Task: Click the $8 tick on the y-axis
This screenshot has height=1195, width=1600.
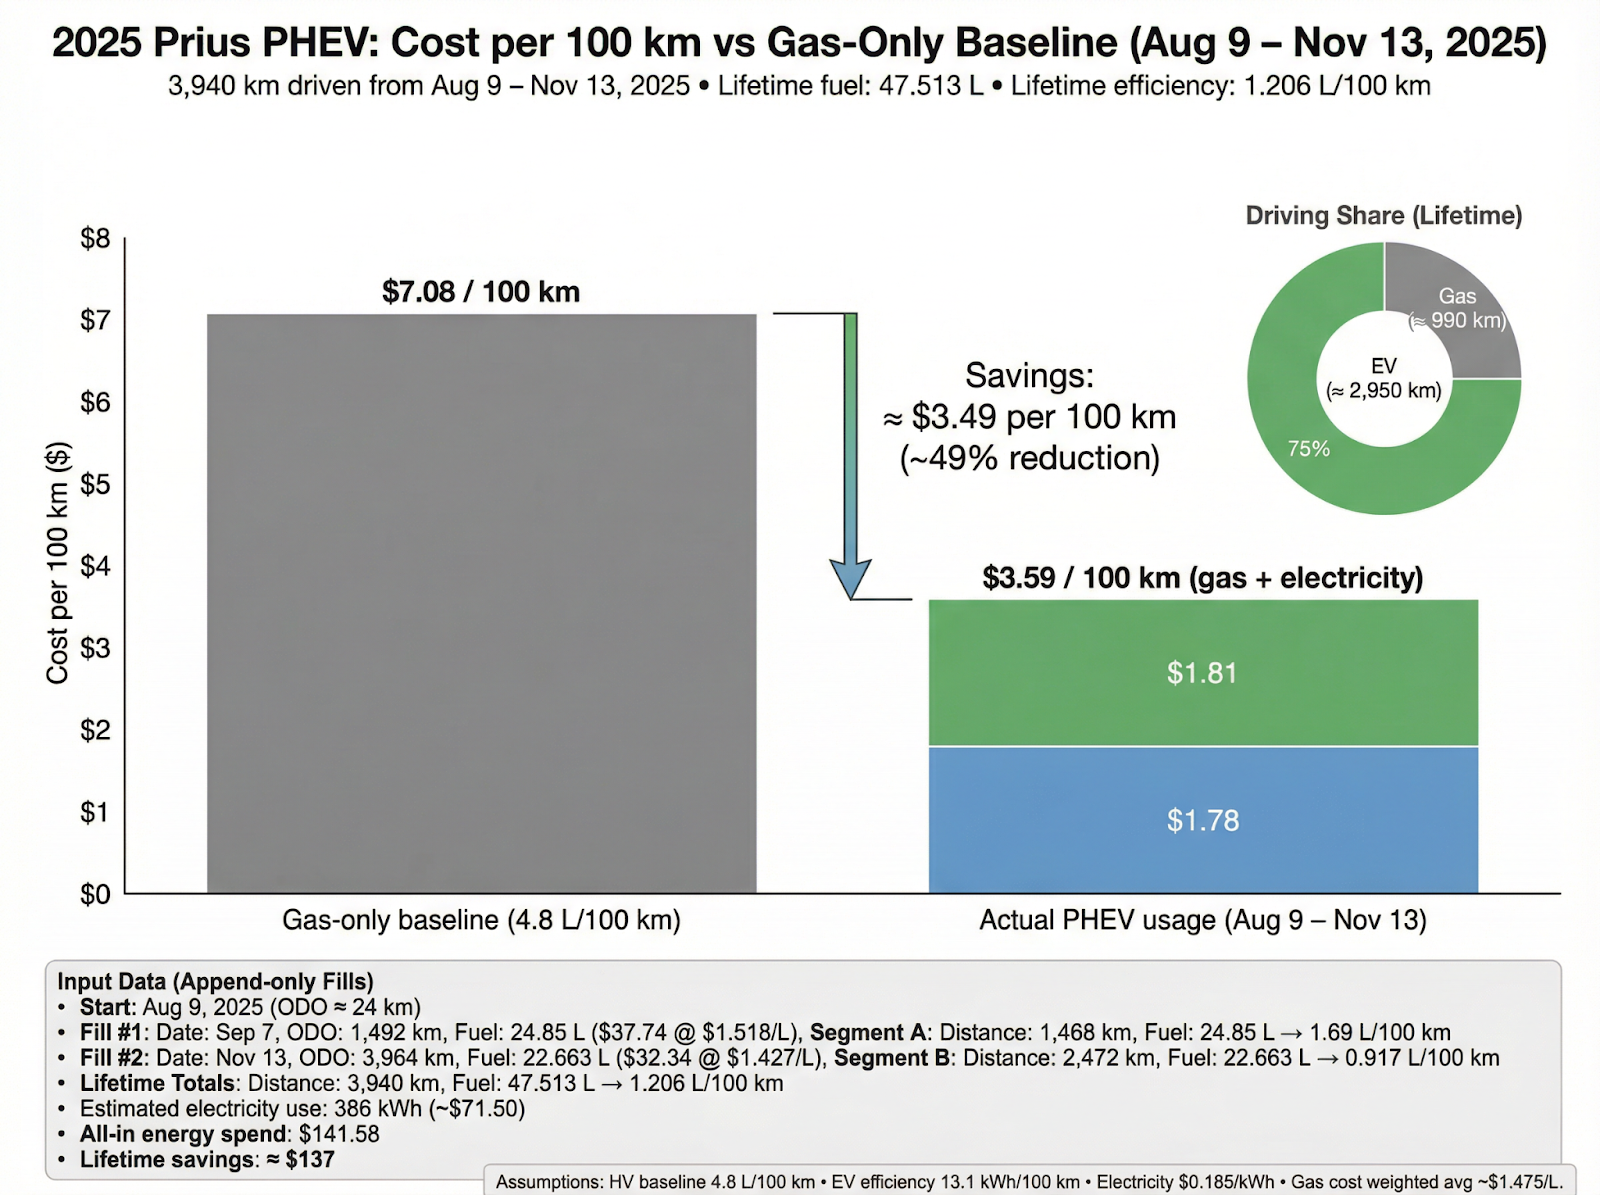Action: click(95, 238)
